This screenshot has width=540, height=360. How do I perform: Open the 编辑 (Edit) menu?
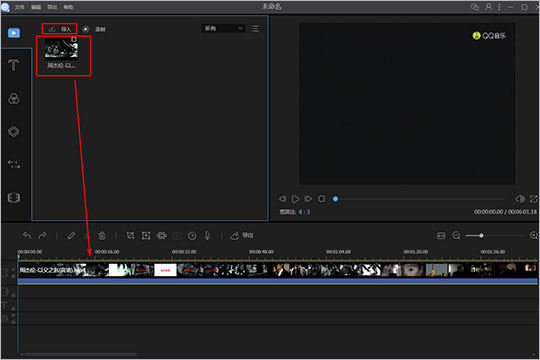point(36,7)
